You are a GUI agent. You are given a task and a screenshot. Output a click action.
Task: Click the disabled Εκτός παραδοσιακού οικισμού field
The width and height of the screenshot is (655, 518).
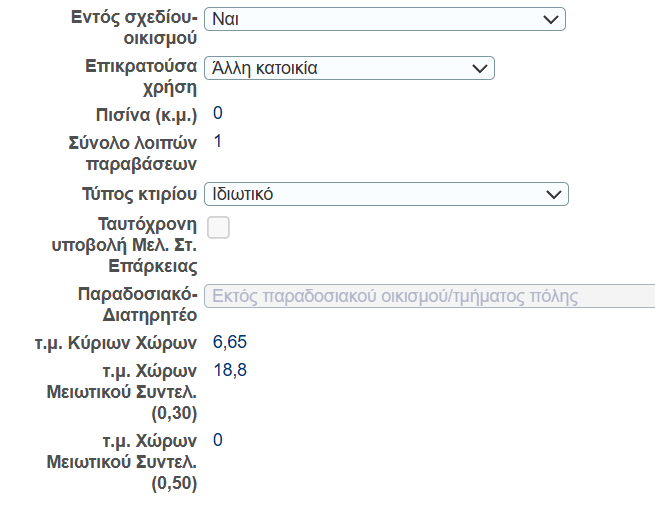point(430,296)
